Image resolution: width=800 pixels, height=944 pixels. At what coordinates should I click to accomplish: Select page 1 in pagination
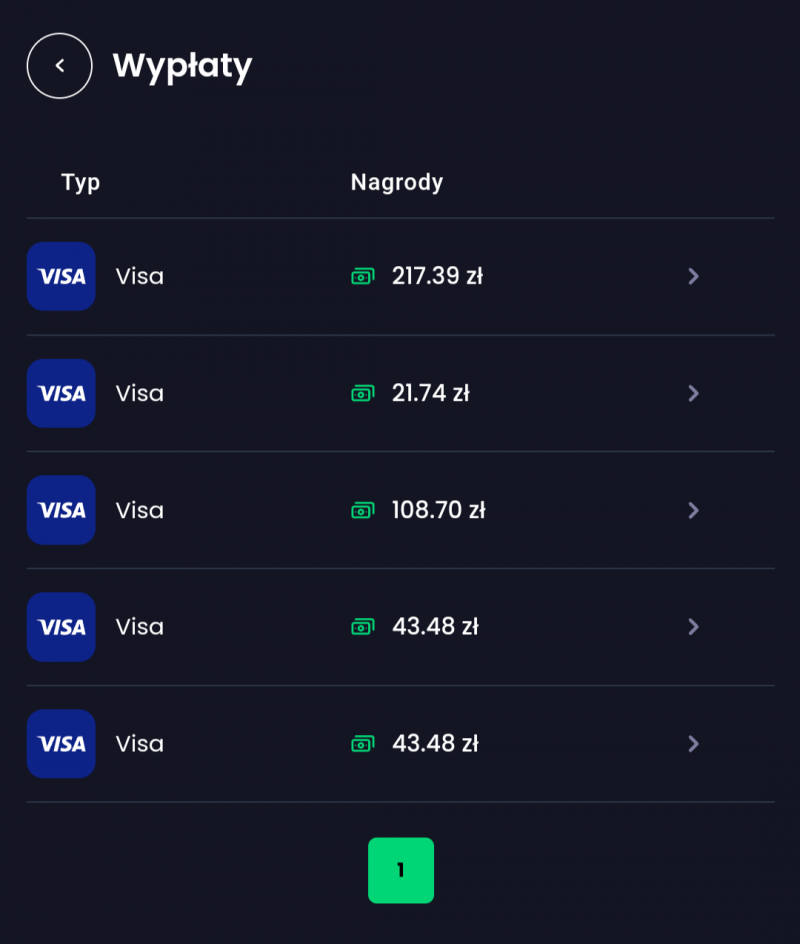pos(401,870)
